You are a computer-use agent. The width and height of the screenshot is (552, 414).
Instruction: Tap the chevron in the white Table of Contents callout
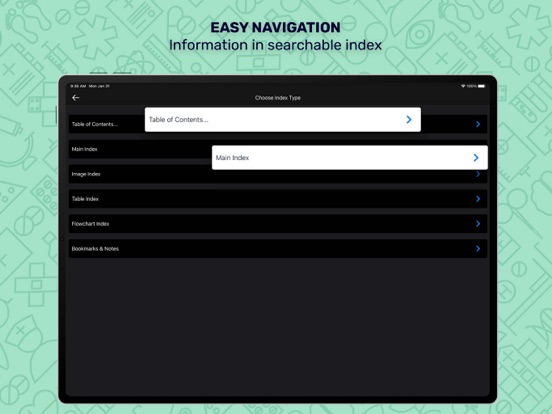(409, 120)
